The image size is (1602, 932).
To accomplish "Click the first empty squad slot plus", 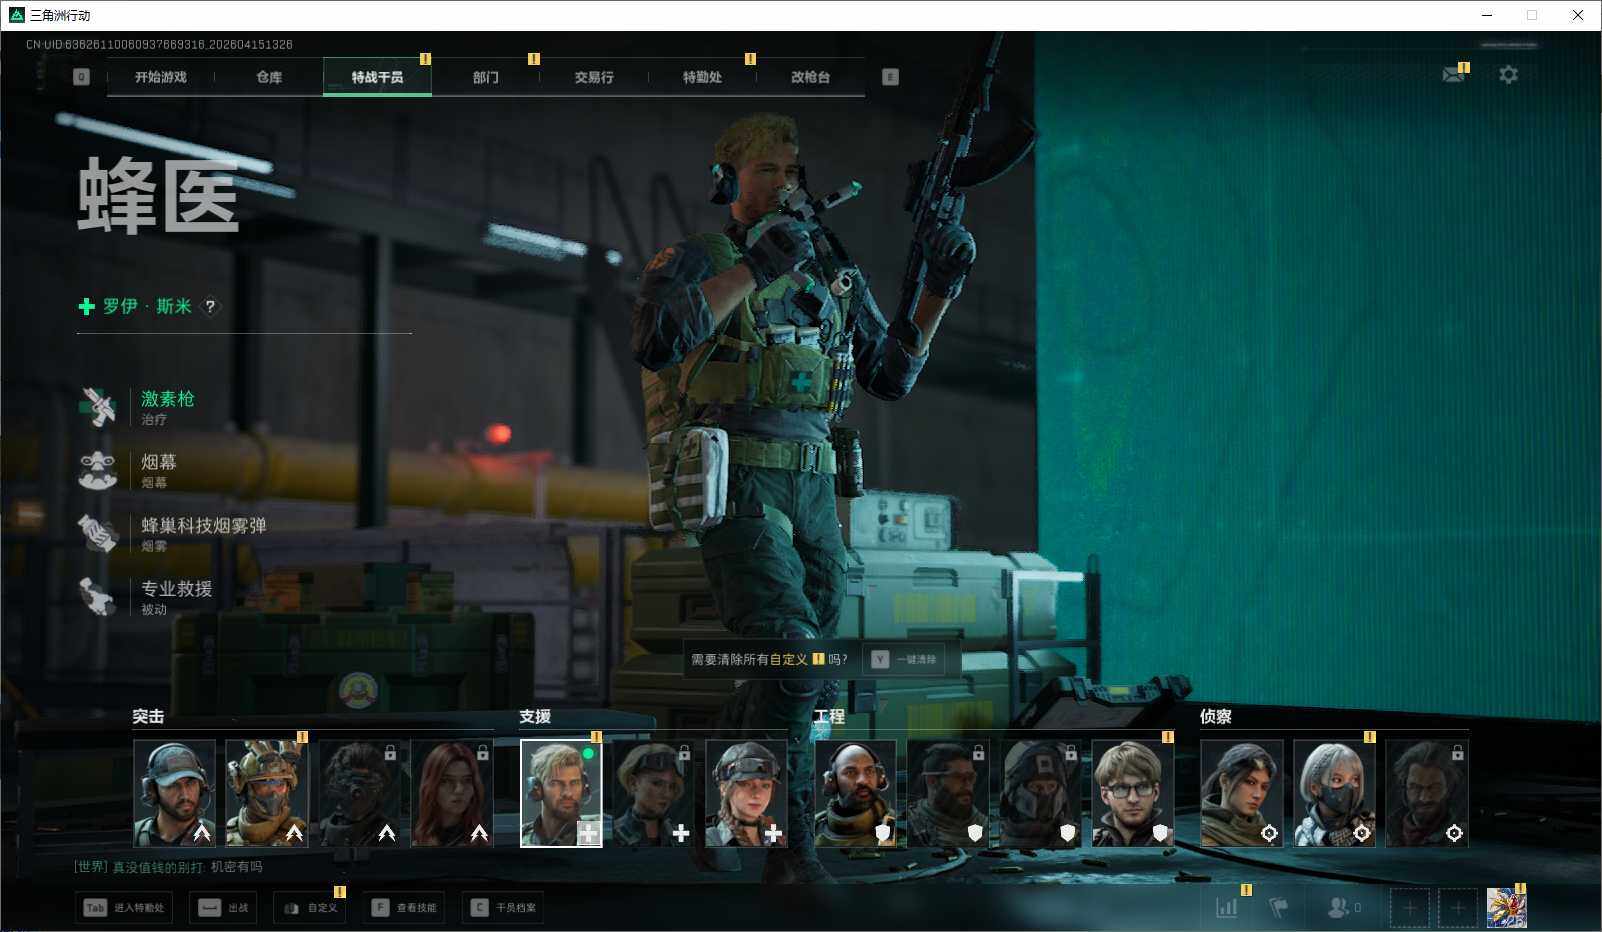I will click(1409, 908).
